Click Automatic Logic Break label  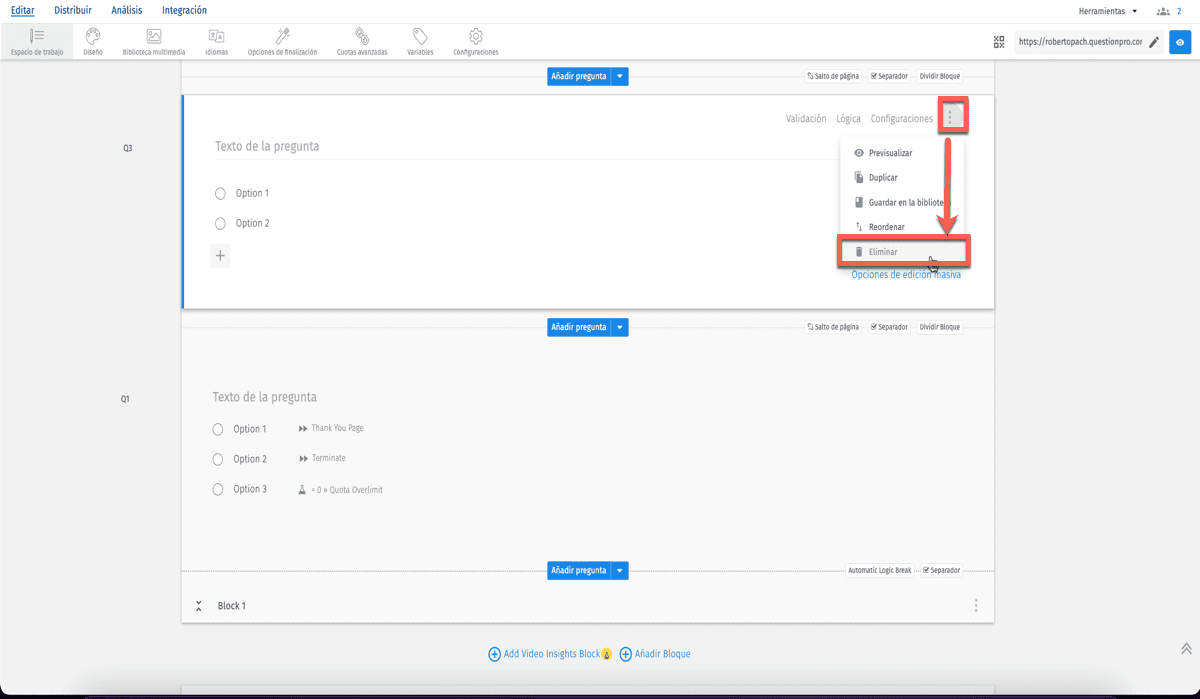[x=880, y=570]
